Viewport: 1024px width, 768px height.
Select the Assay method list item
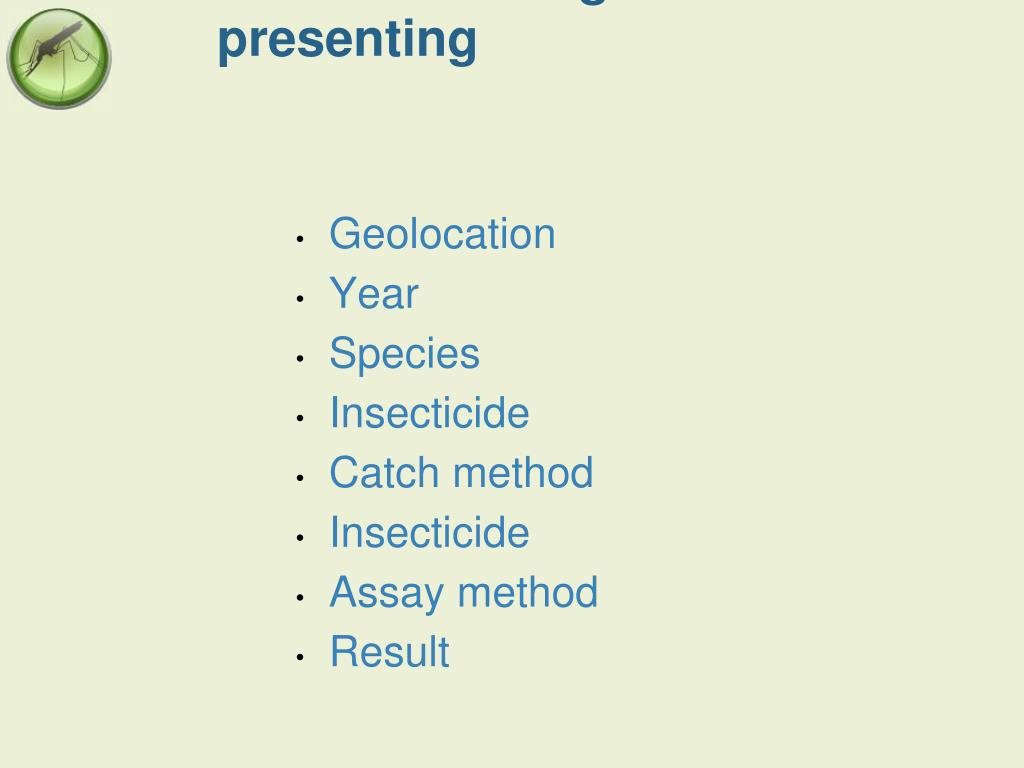coord(464,594)
